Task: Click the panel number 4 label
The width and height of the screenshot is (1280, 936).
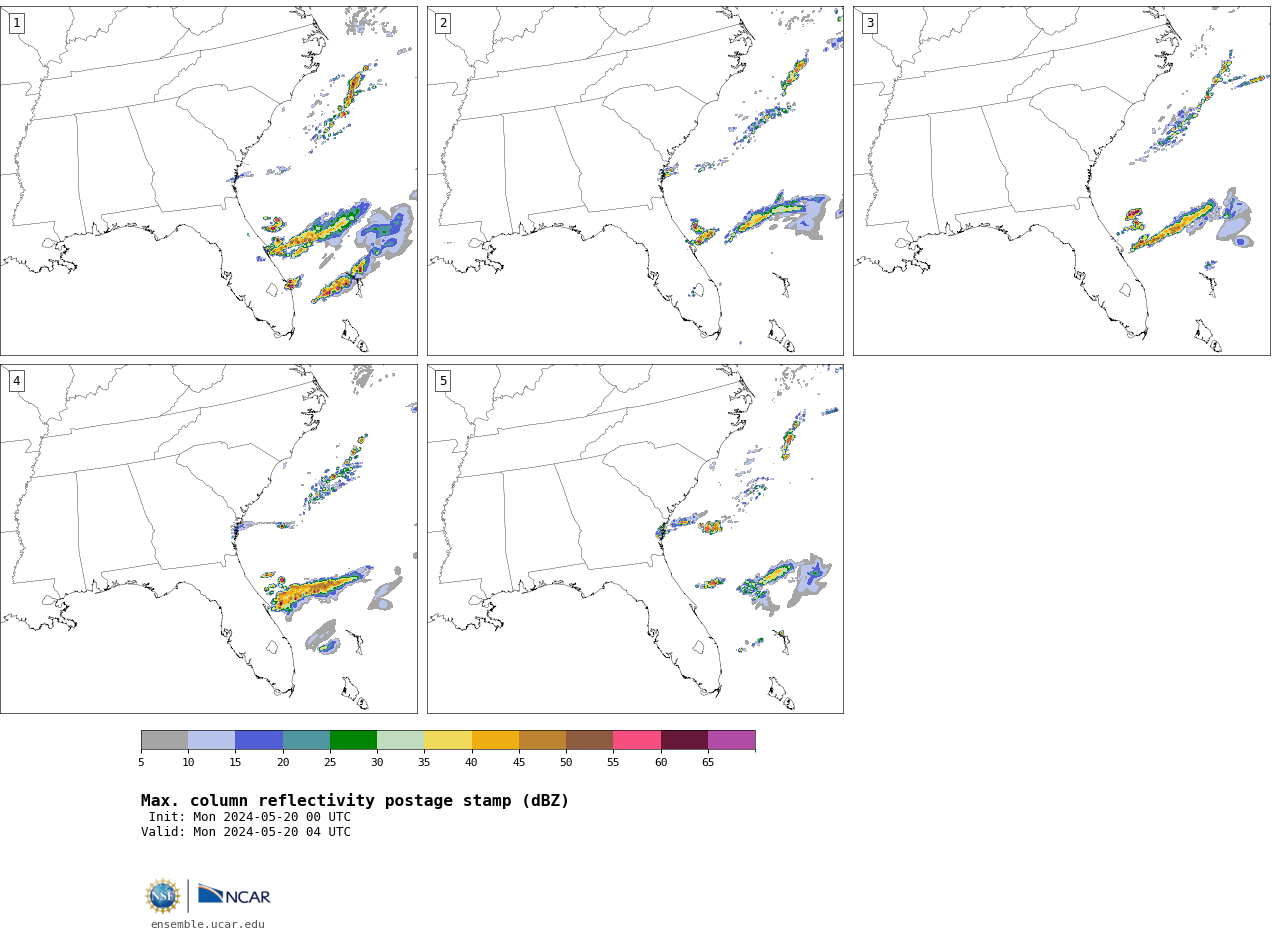Action: 16,381
